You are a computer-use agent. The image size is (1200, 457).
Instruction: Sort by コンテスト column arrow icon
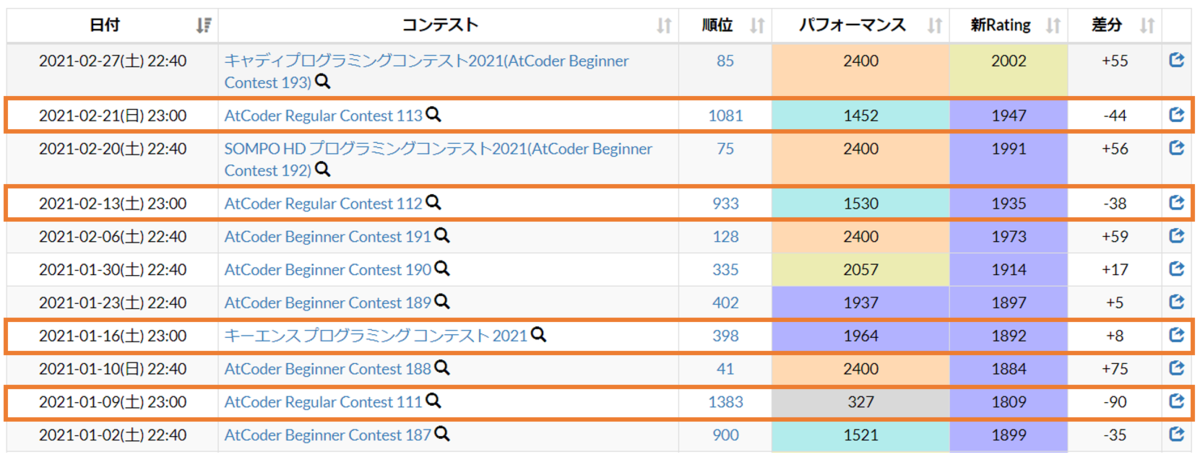663,25
